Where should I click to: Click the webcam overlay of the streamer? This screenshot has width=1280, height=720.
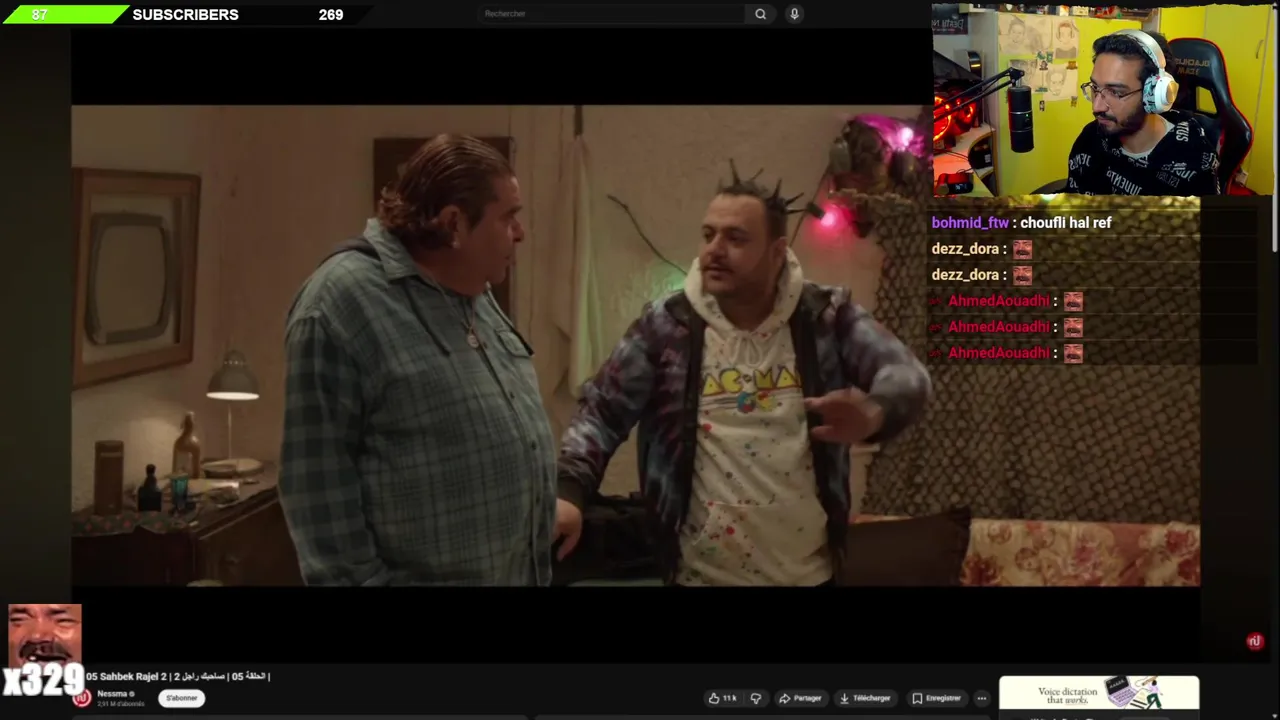(1103, 100)
